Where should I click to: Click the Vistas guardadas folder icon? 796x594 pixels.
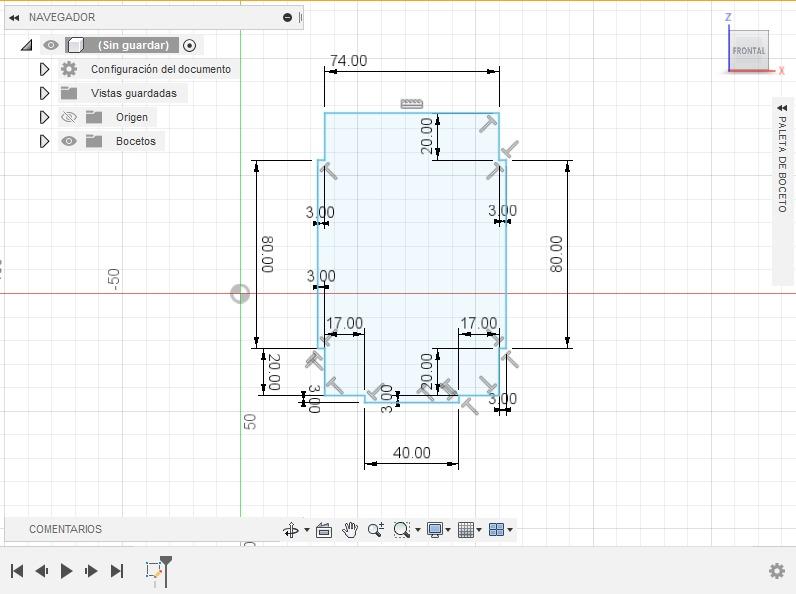coord(69,93)
